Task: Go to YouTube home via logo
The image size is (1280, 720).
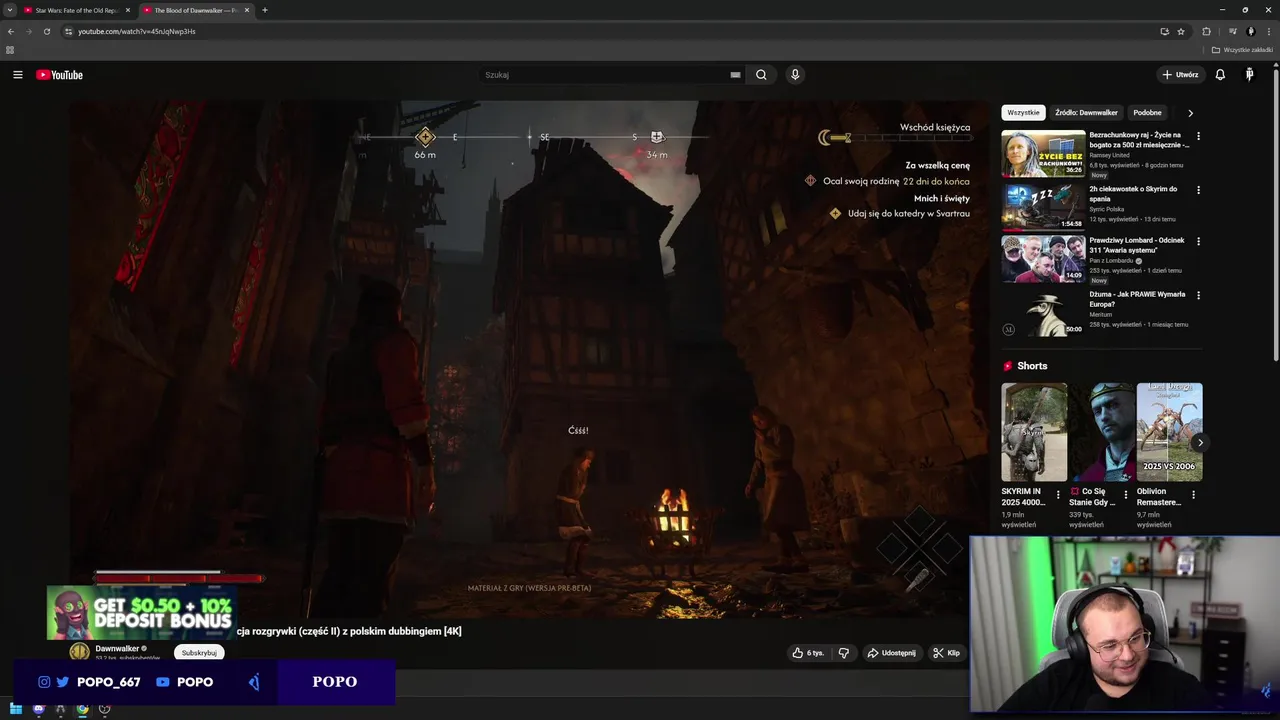Action: click(59, 75)
